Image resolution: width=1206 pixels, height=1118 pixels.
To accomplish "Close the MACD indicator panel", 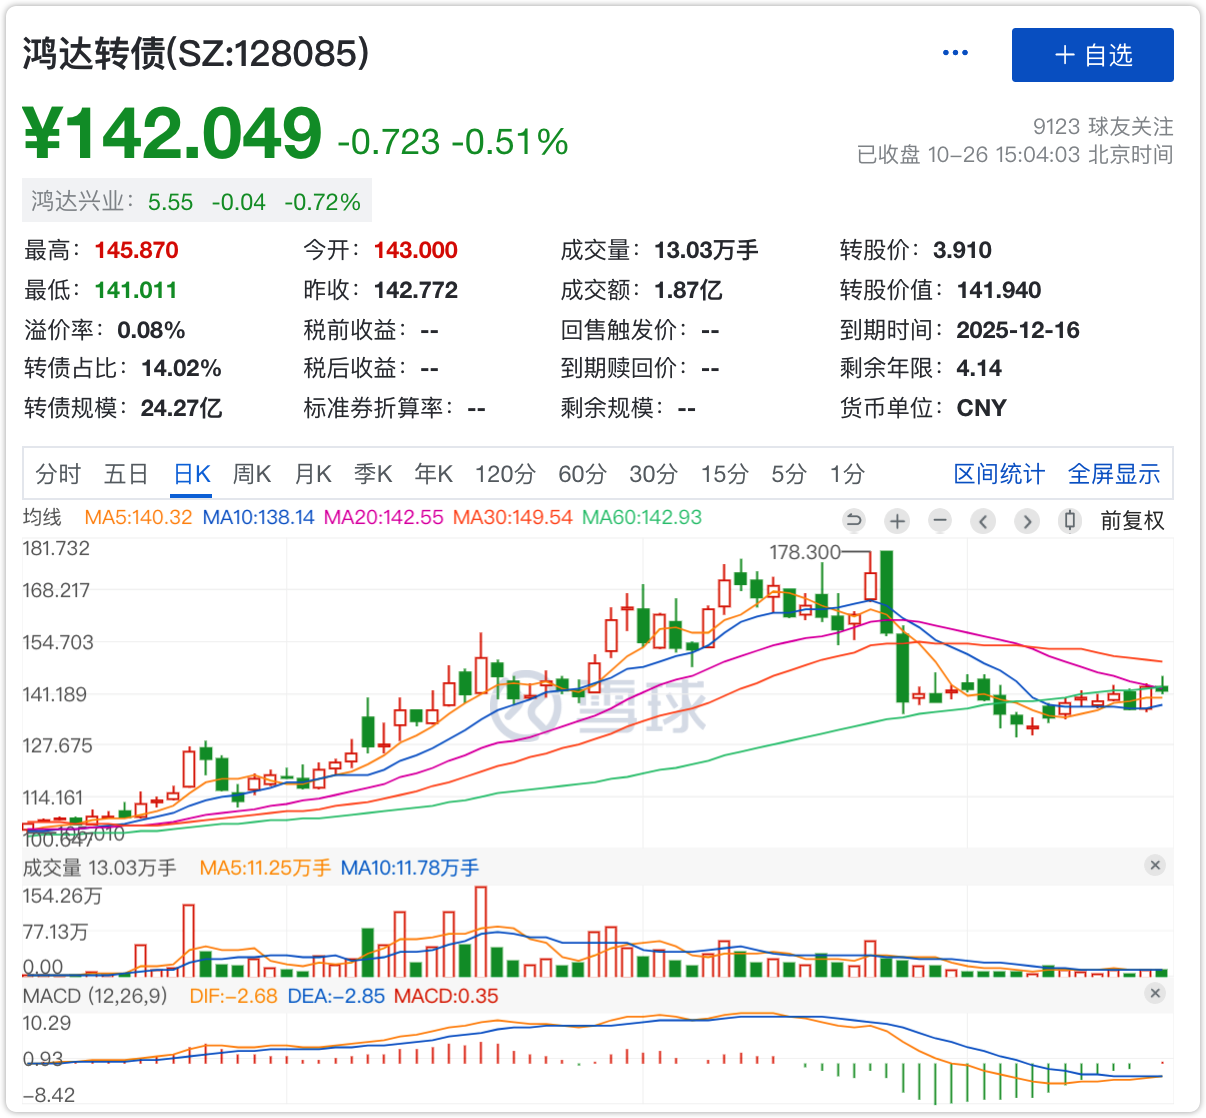I will point(1155,993).
